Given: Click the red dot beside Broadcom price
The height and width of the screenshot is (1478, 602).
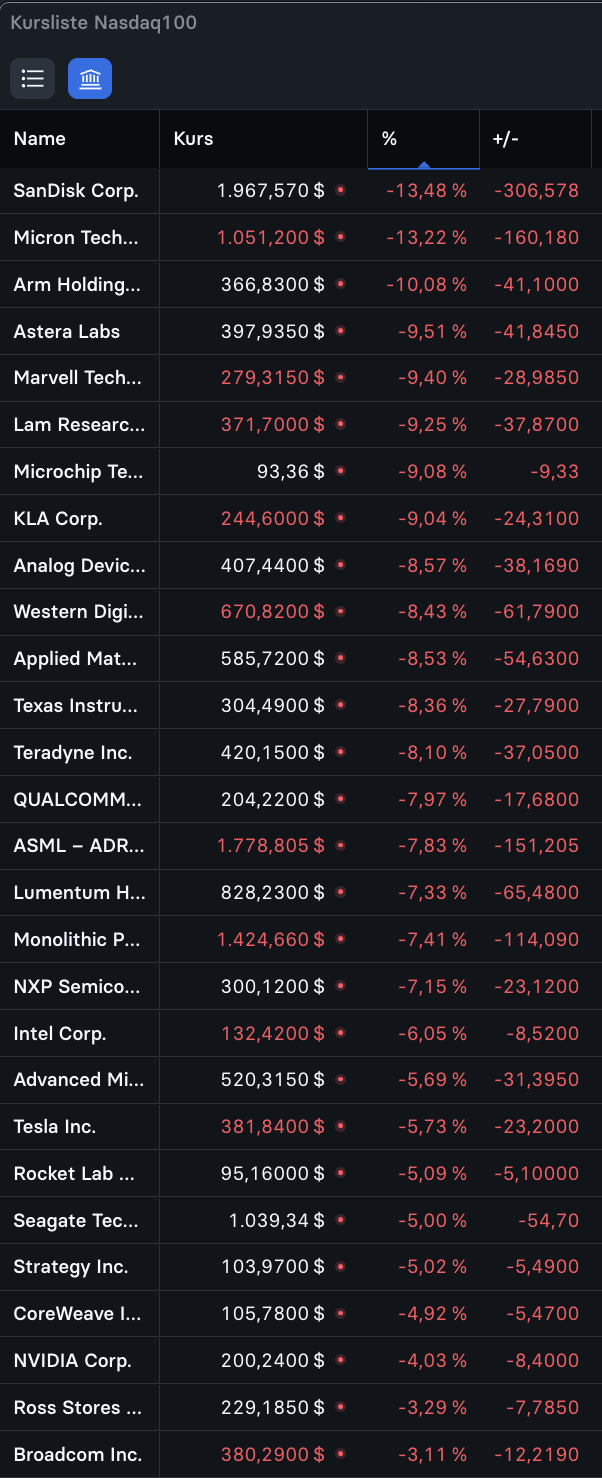Looking at the screenshot, I should 340,1454.
